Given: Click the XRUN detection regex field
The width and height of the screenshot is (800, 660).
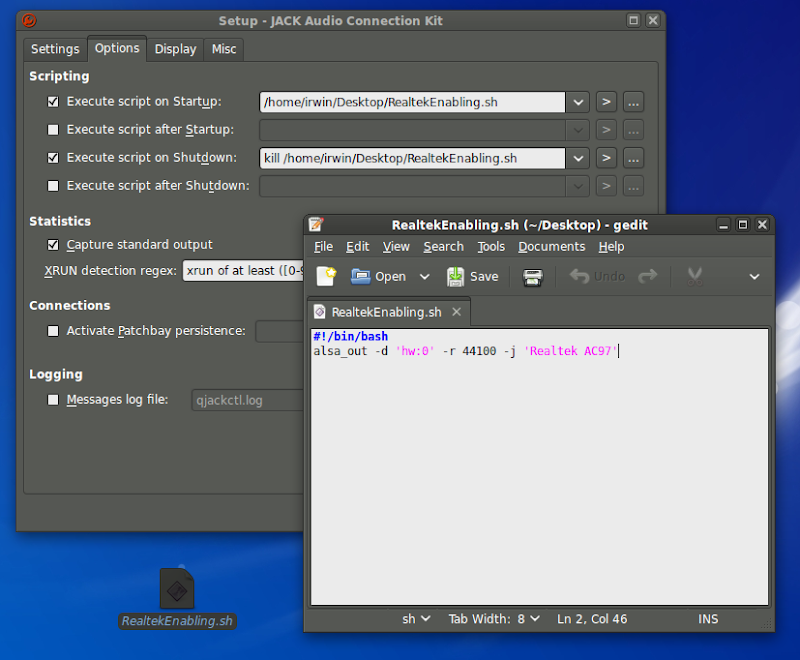Looking at the screenshot, I should pos(243,270).
